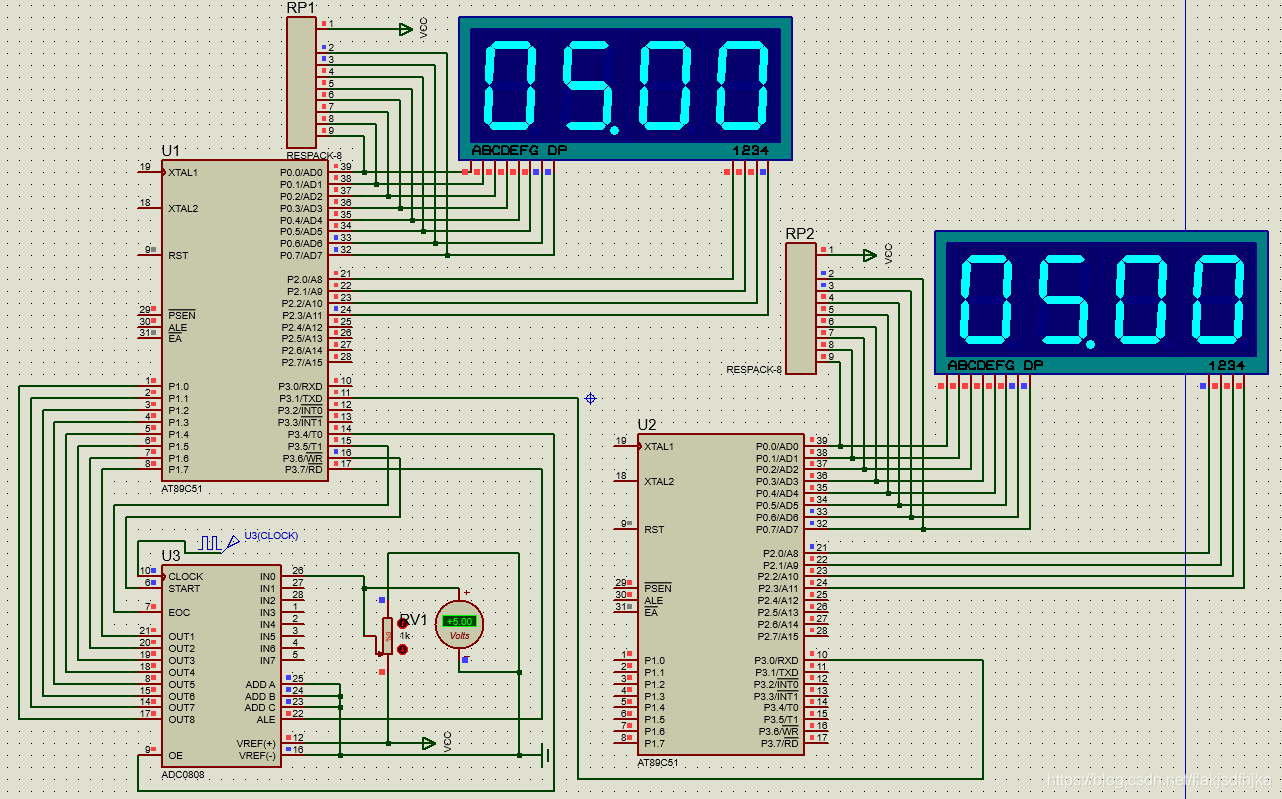Click the blue 'U3(CLOCK)' probe label

click(272, 536)
